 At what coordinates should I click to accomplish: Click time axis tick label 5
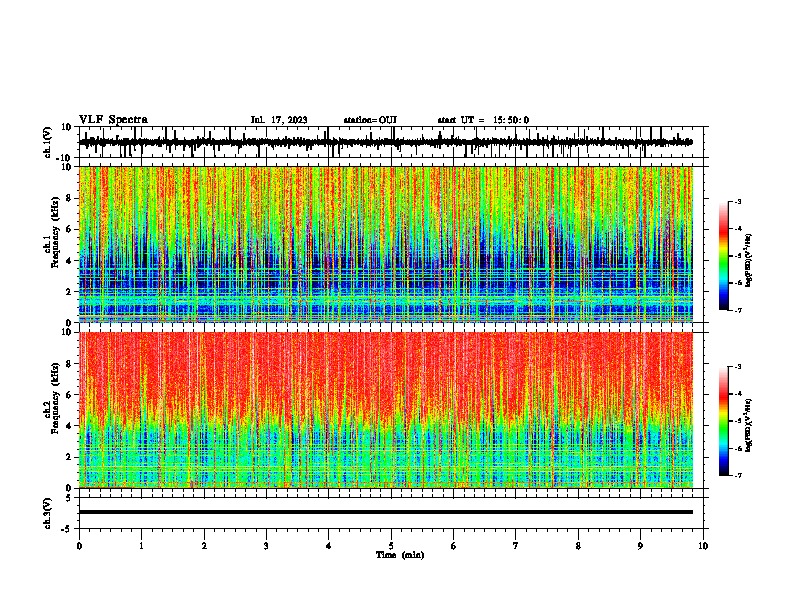(x=391, y=545)
